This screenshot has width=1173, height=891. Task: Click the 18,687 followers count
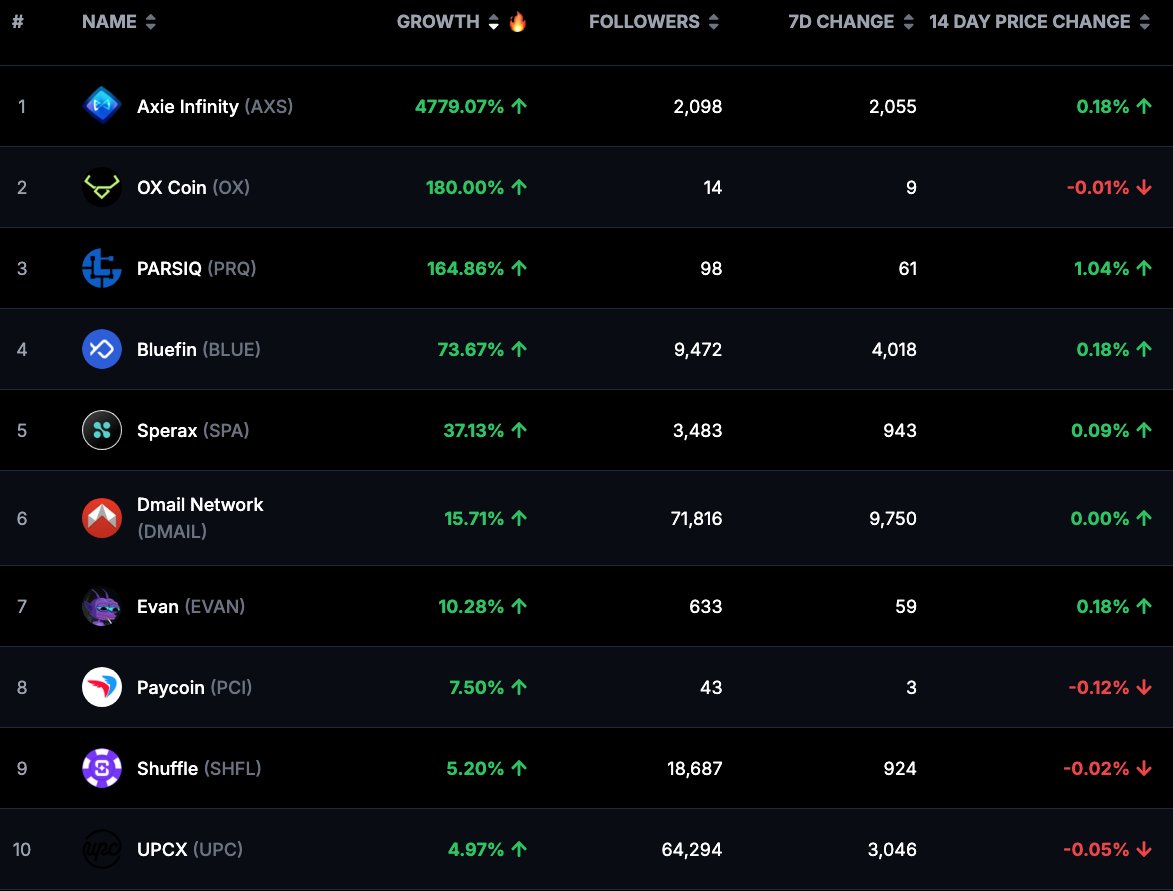[694, 768]
